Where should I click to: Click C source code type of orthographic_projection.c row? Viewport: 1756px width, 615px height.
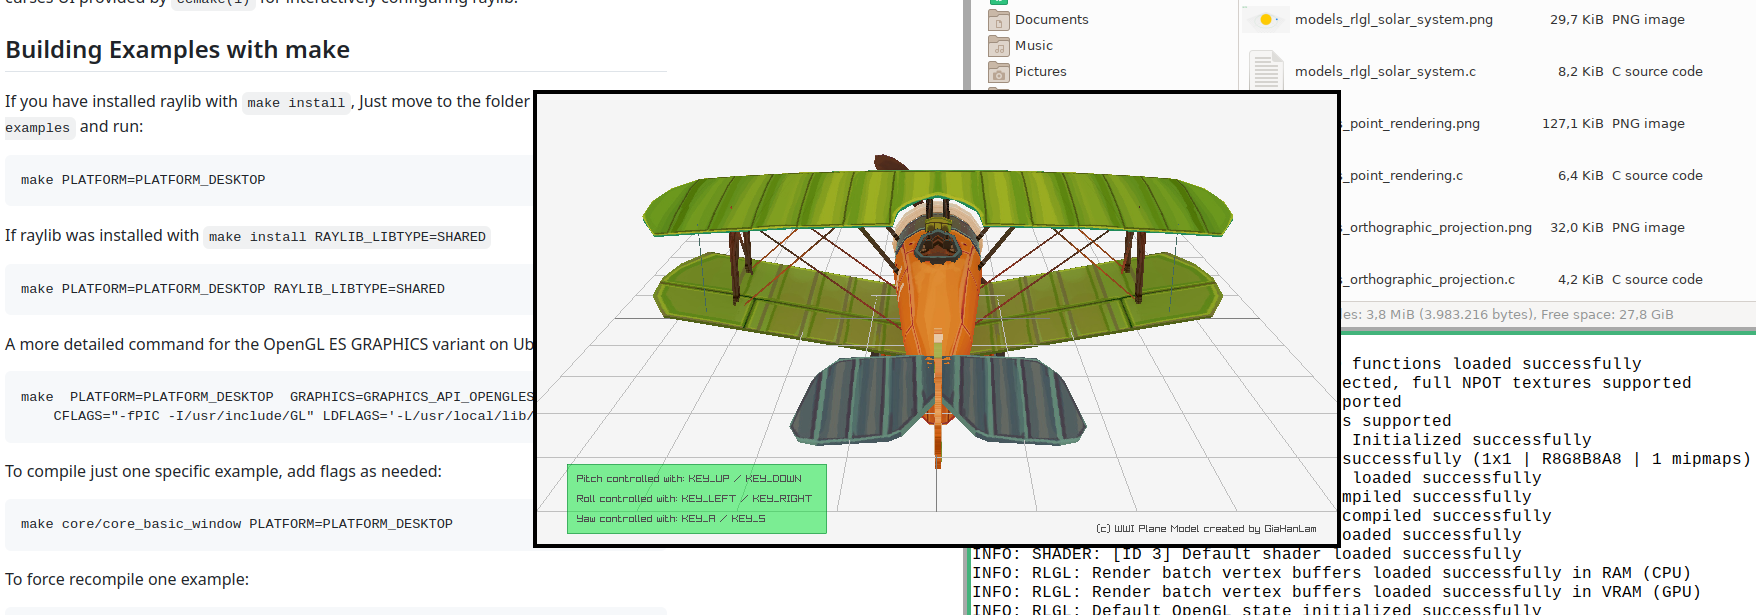pos(1657,279)
